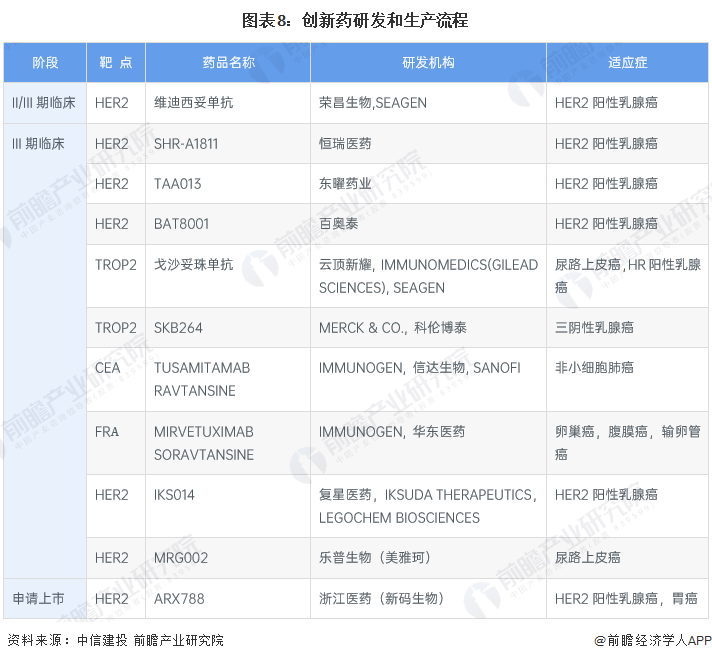Select drug name ARX788
The height and width of the screenshot is (661, 712).
pos(179,599)
